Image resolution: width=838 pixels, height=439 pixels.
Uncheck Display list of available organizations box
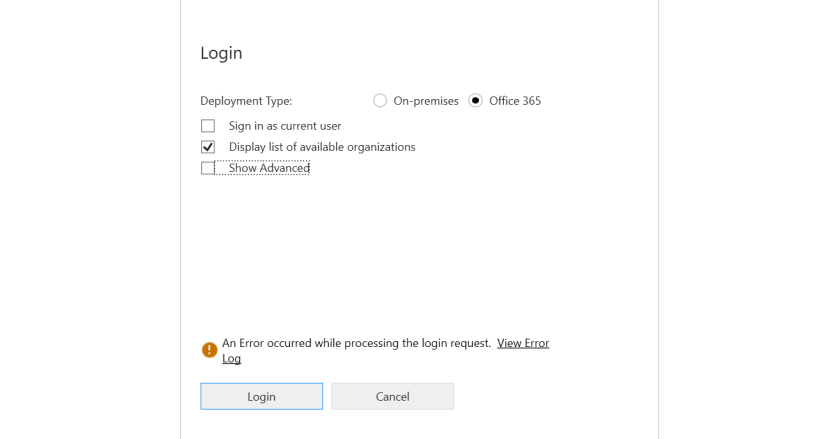point(208,147)
